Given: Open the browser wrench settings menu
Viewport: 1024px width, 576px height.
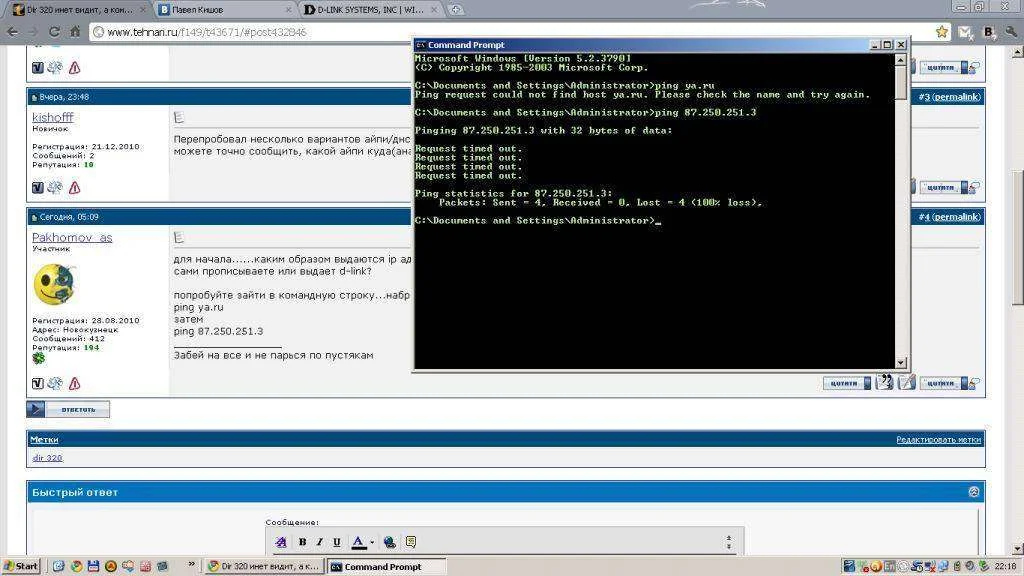Looking at the screenshot, I should coord(1010,32).
